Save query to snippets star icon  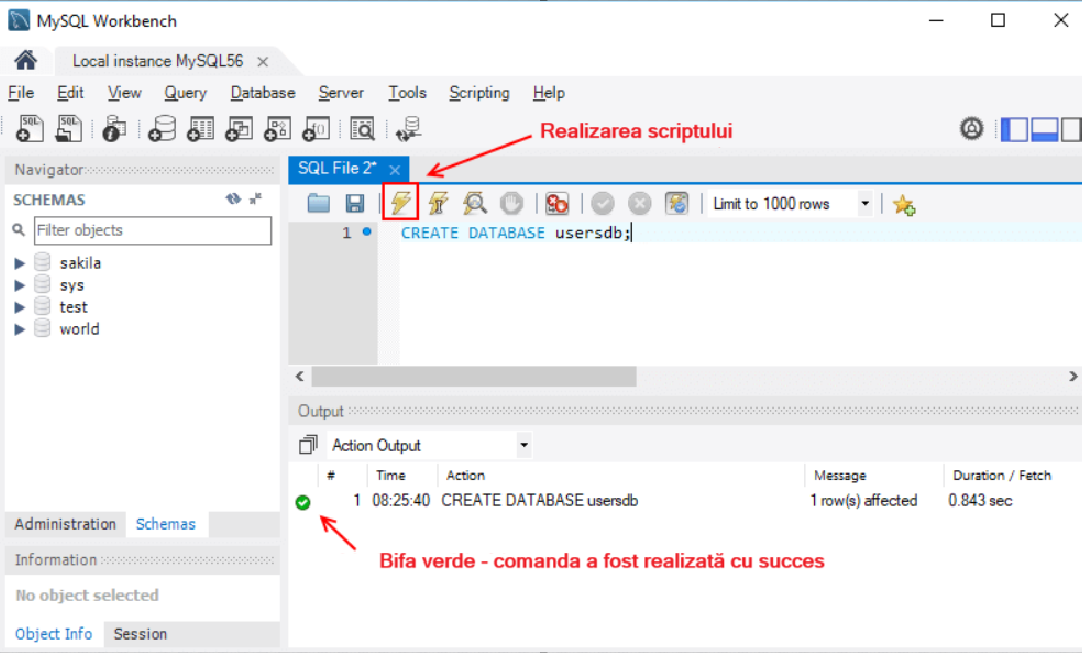click(903, 204)
